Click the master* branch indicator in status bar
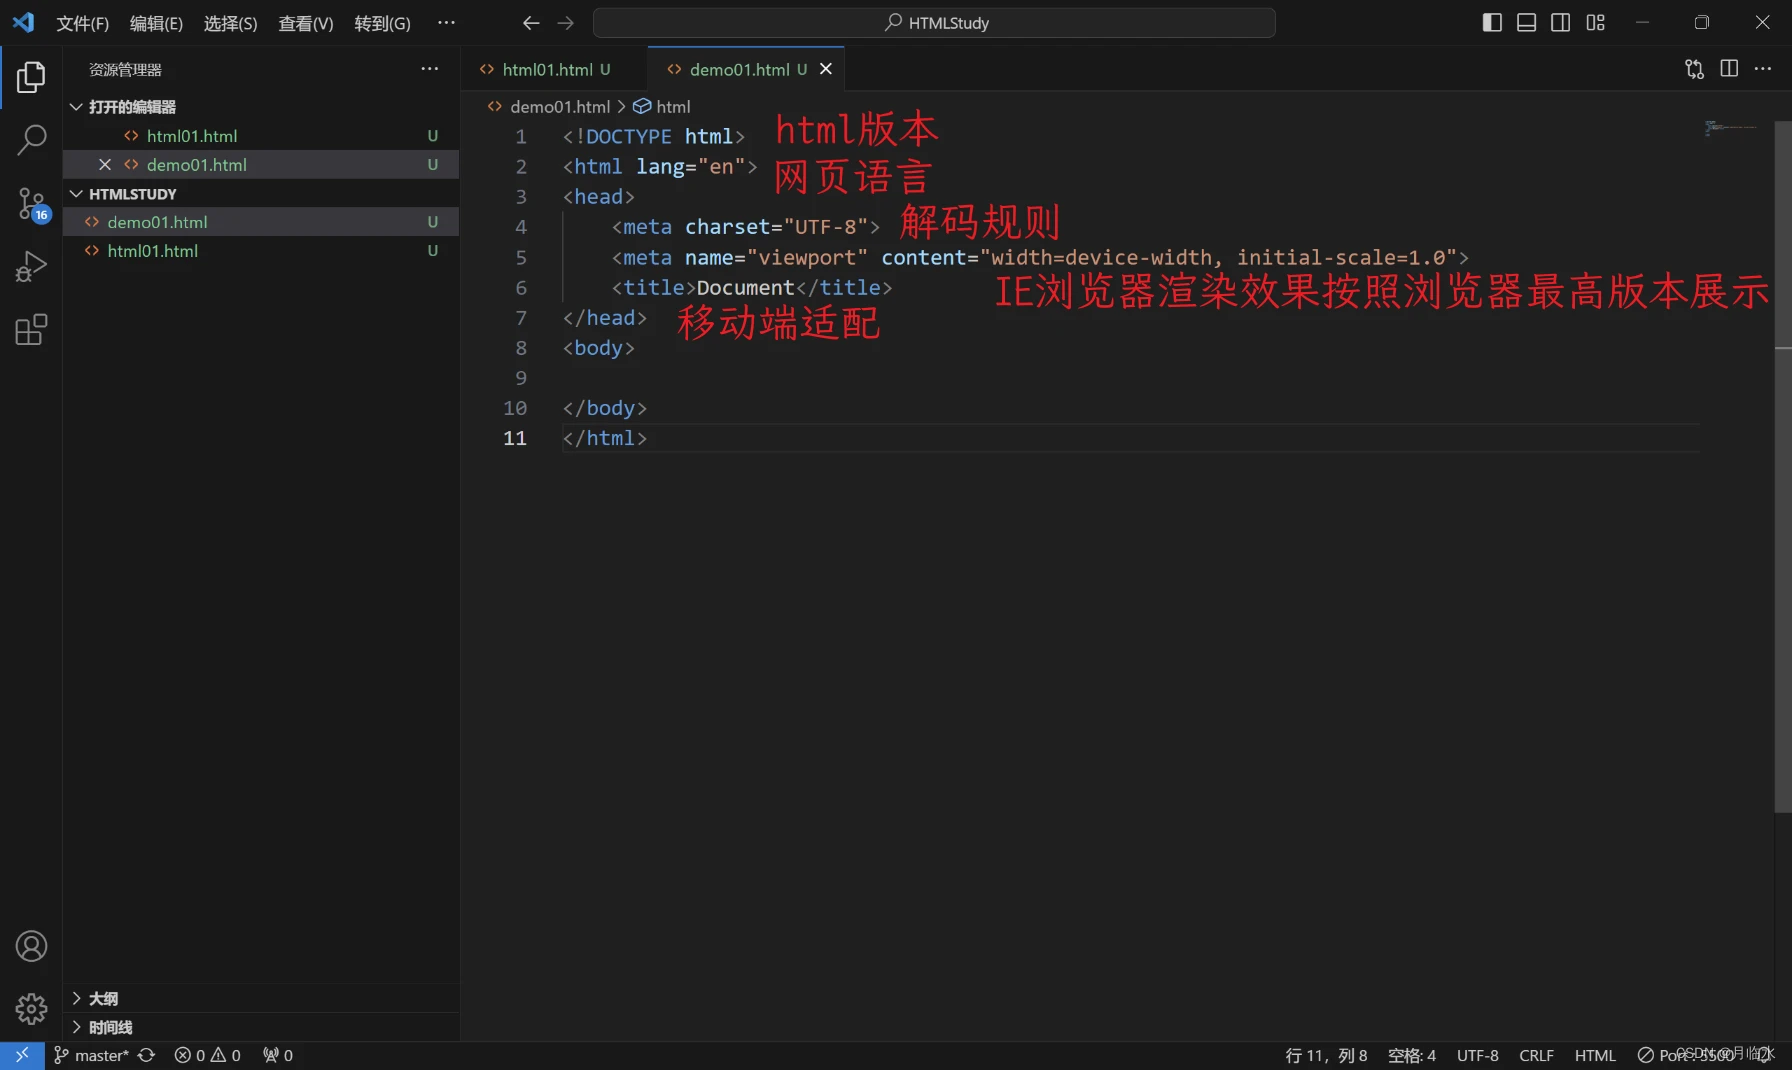1792x1070 pixels. pyautogui.click(x=94, y=1055)
